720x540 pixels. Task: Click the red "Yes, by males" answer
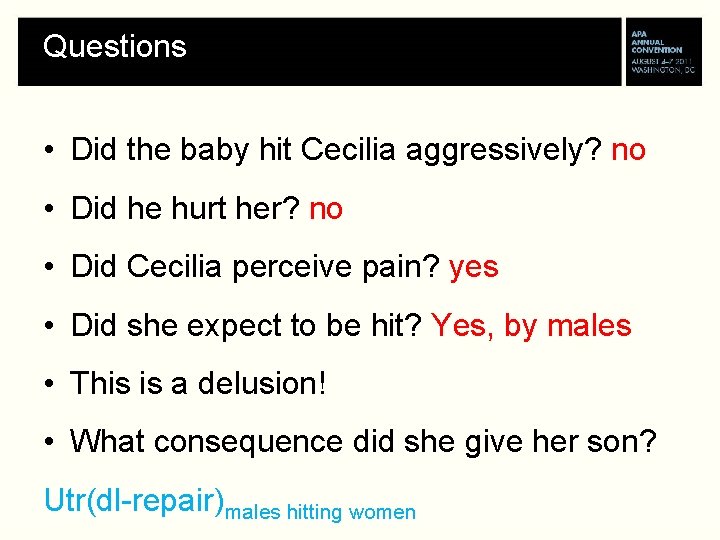(x=531, y=326)
